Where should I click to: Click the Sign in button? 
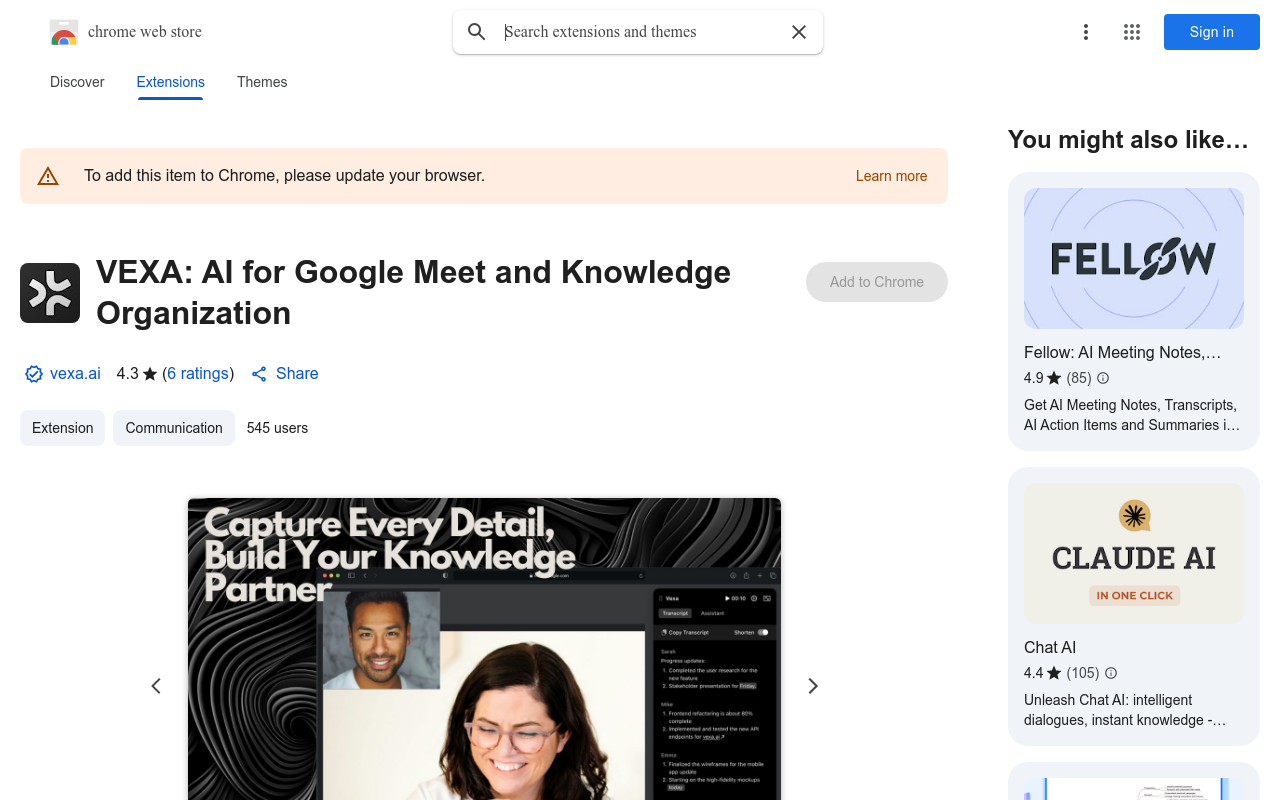click(x=1212, y=32)
